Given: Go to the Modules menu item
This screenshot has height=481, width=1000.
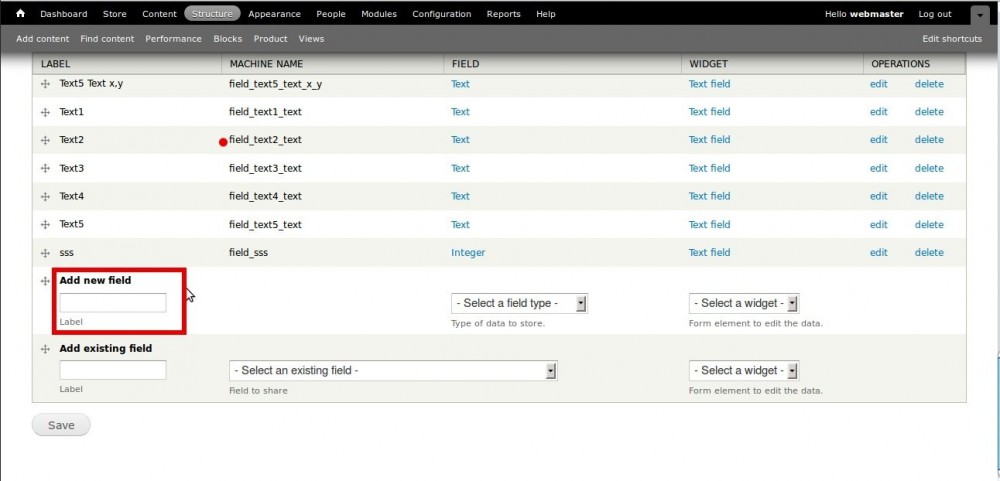Looking at the screenshot, I should point(378,14).
